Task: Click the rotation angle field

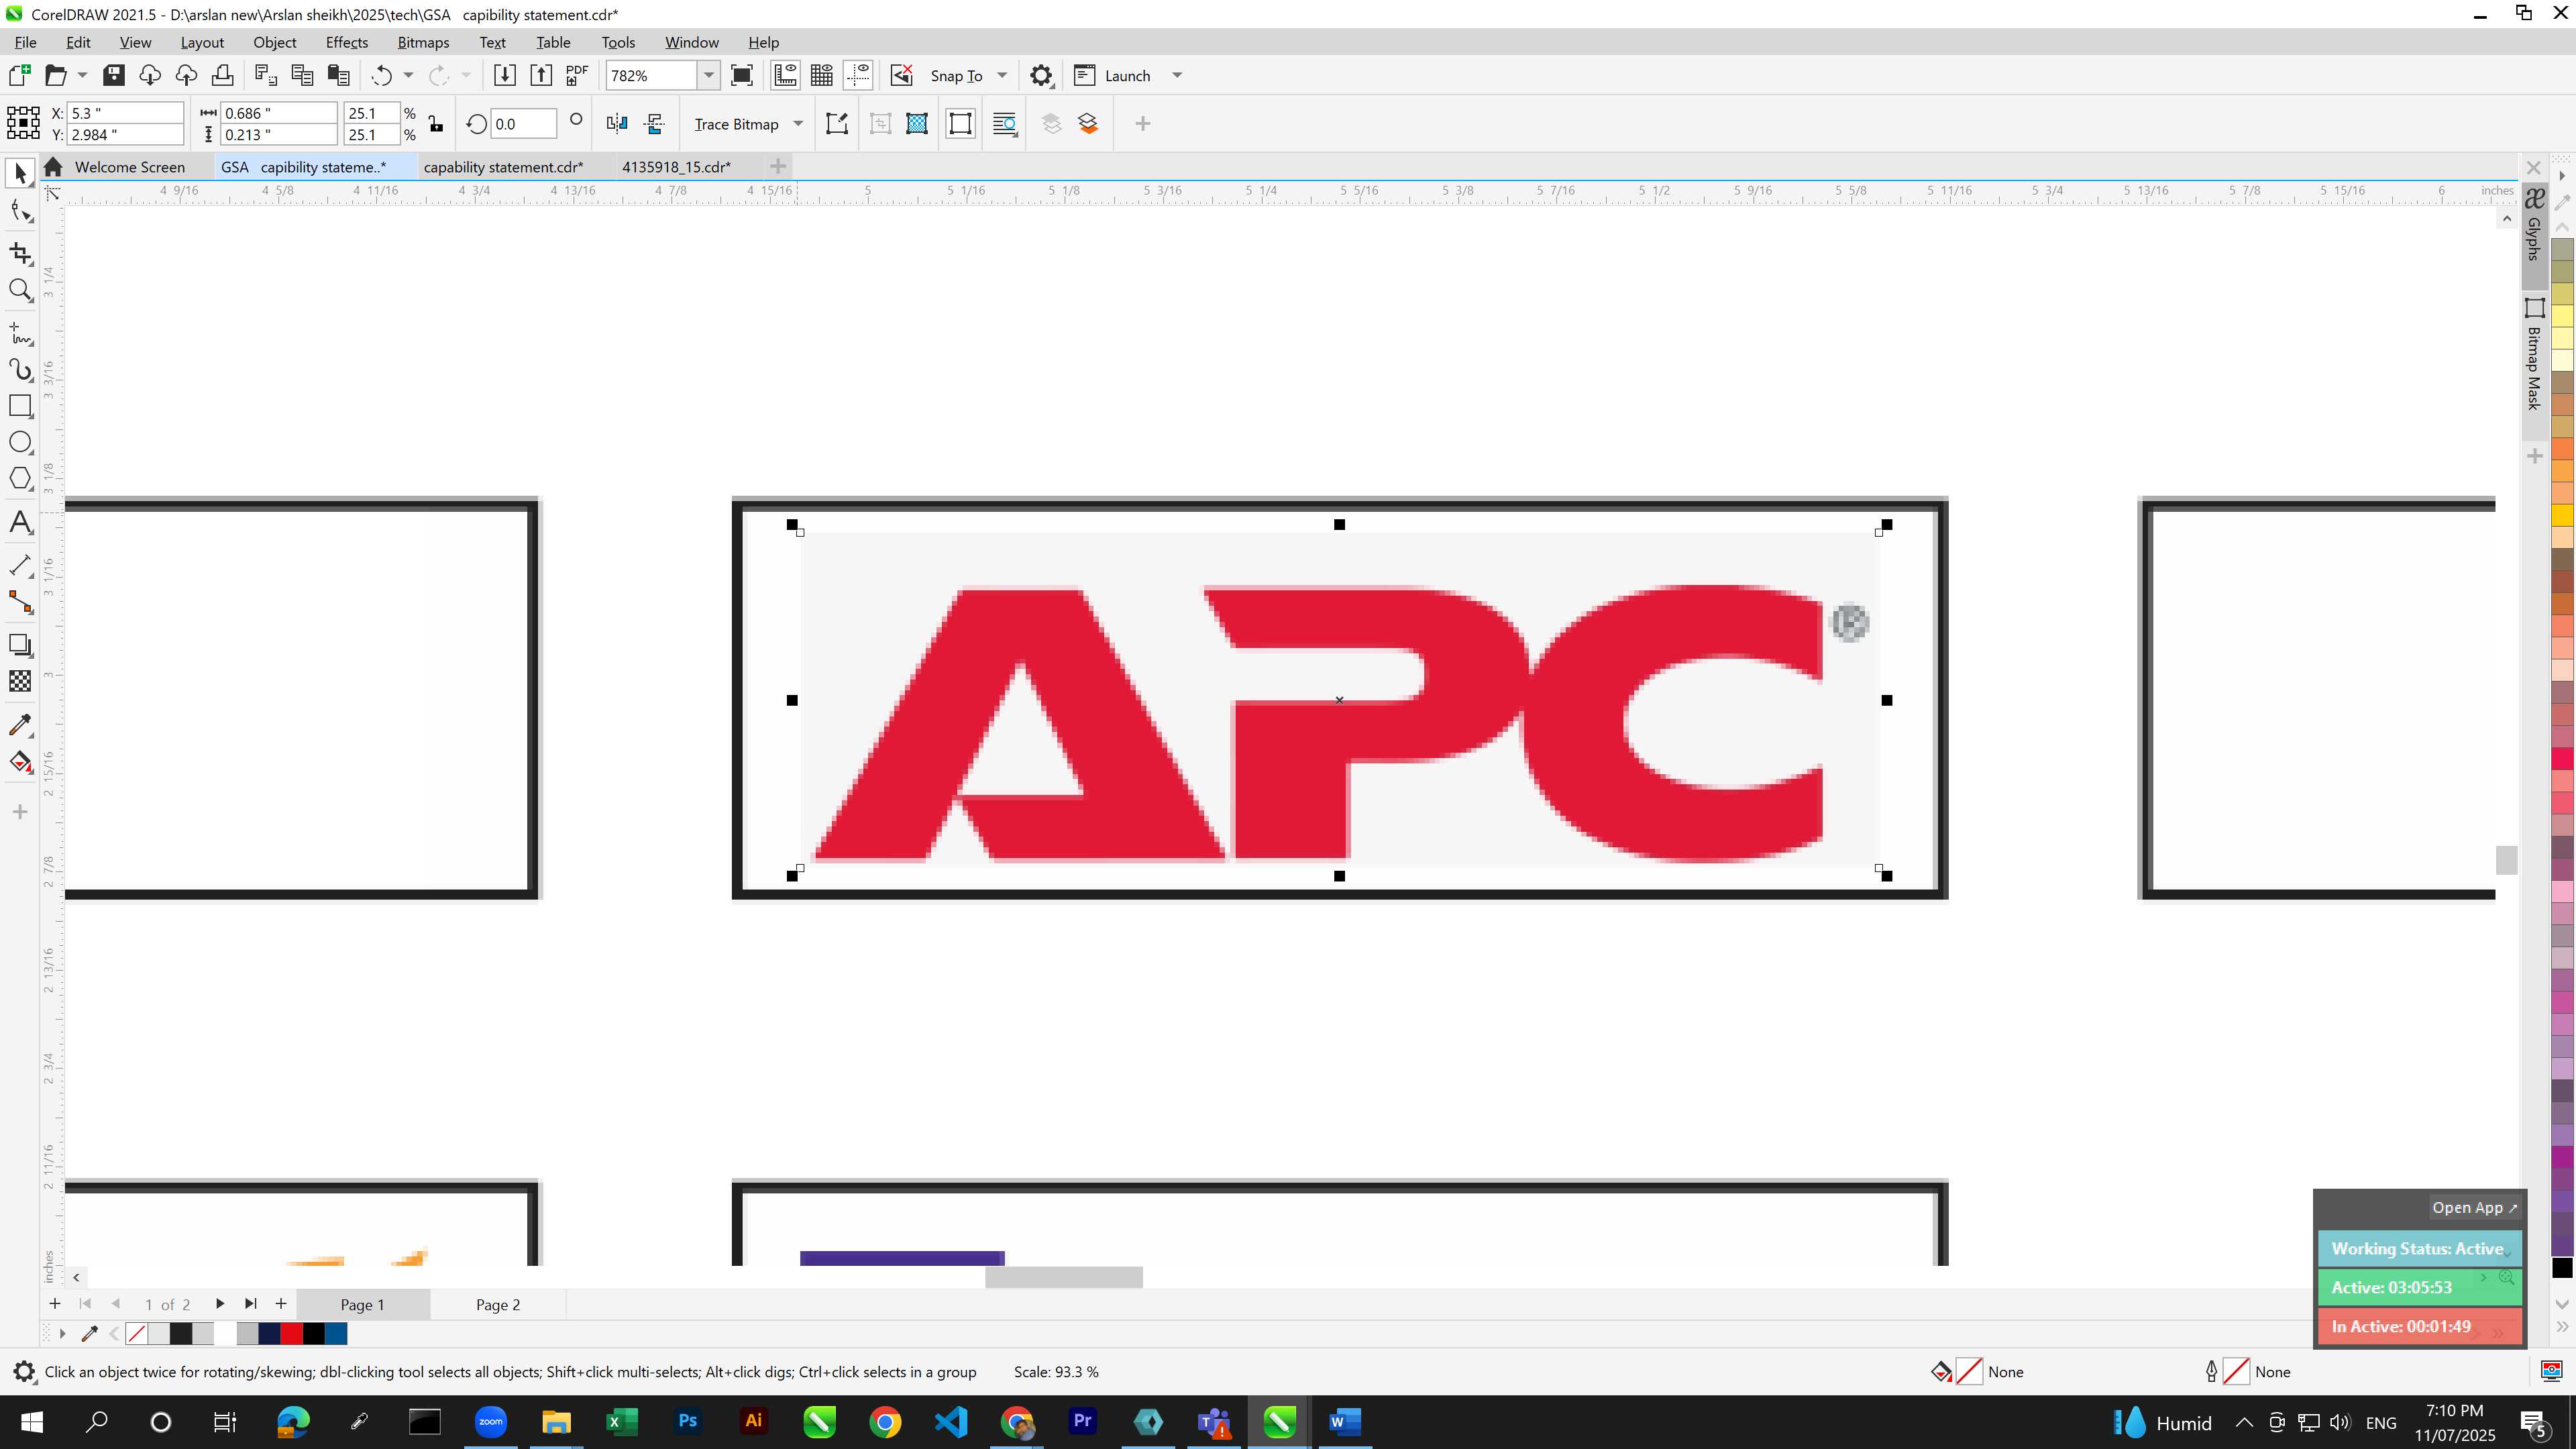Action: click(x=523, y=124)
